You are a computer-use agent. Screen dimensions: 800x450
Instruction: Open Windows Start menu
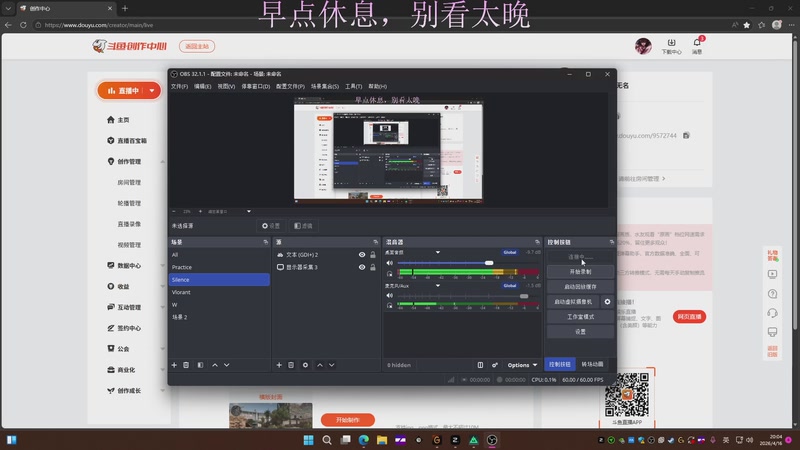[308, 440]
